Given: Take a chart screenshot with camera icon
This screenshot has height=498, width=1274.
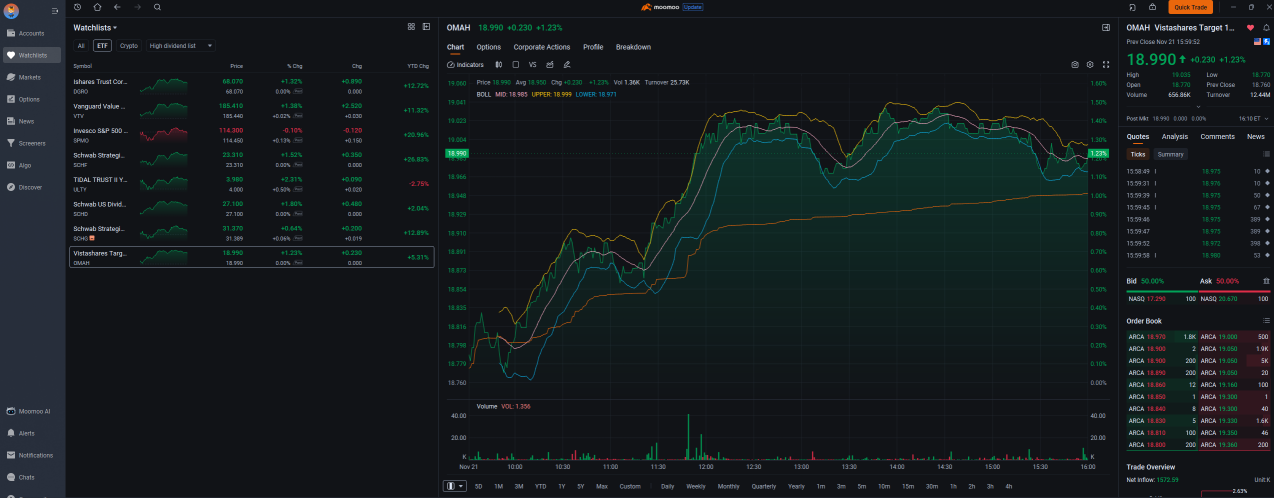Looking at the screenshot, I should coord(1075,64).
